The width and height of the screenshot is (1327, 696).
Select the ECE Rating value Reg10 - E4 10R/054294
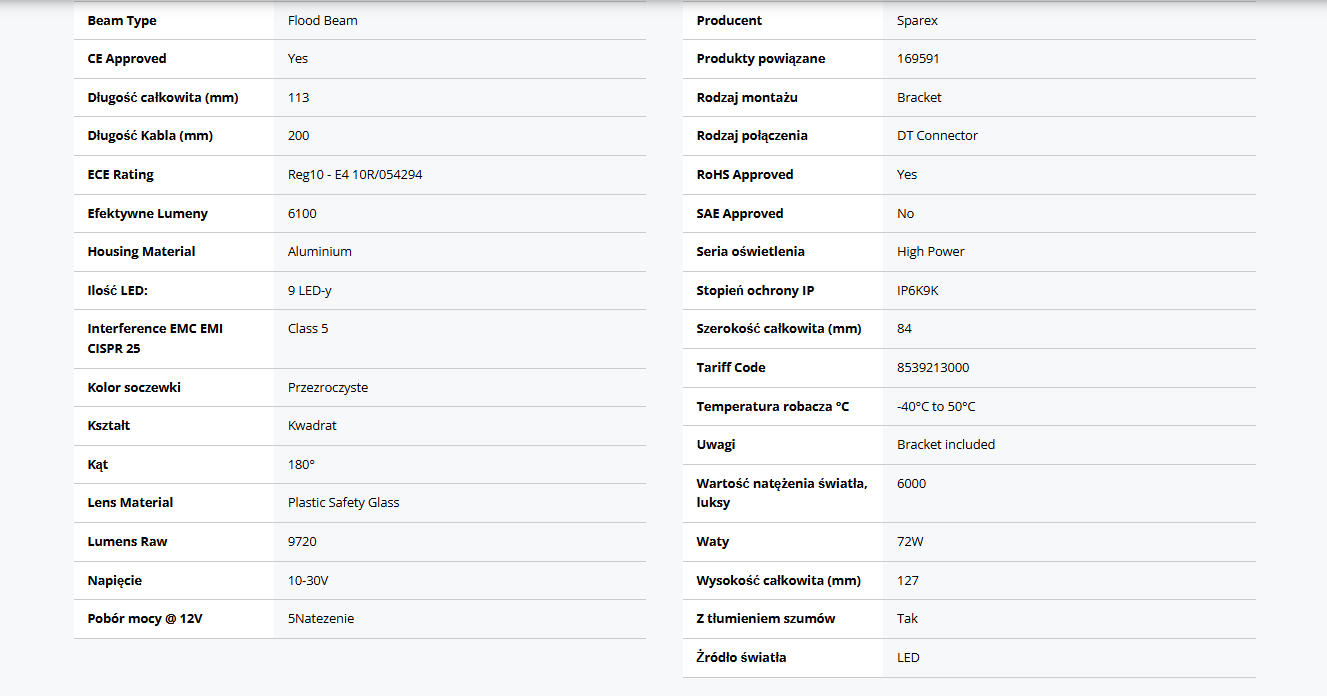pos(355,175)
